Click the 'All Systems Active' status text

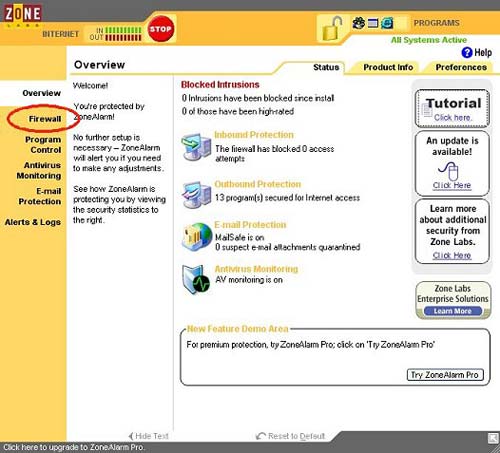click(x=429, y=40)
